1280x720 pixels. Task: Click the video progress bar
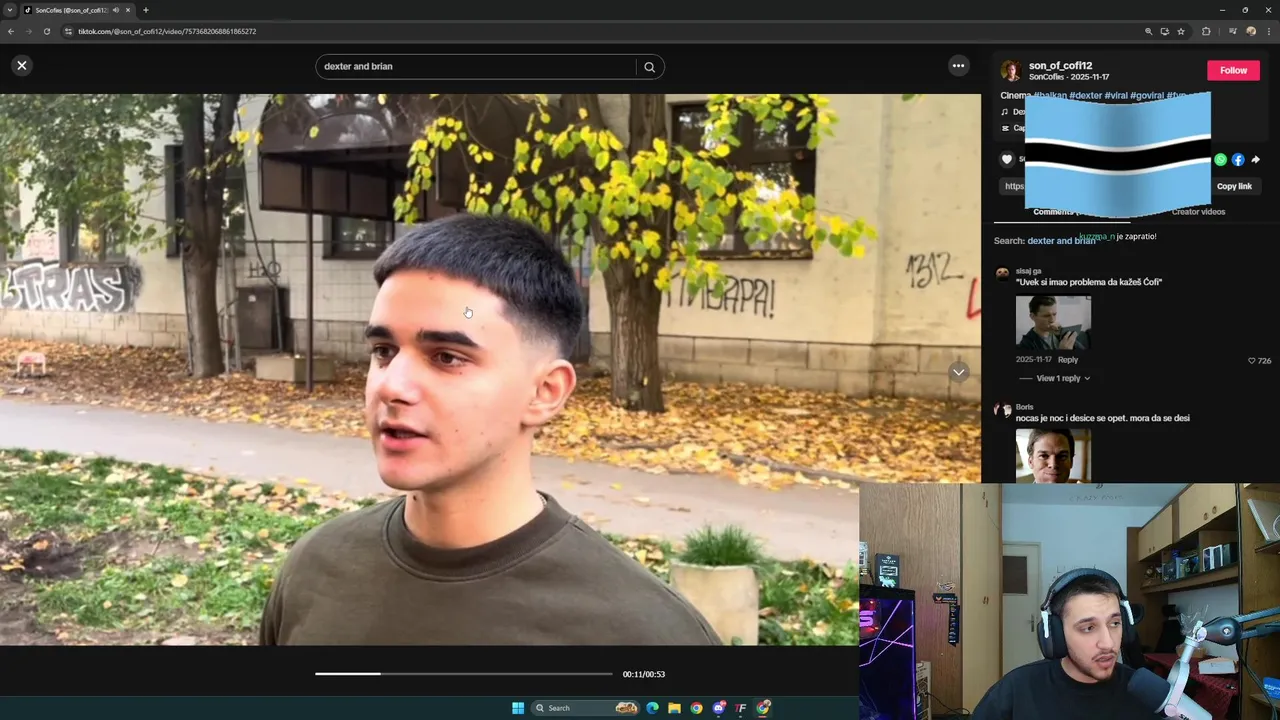[x=464, y=674]
